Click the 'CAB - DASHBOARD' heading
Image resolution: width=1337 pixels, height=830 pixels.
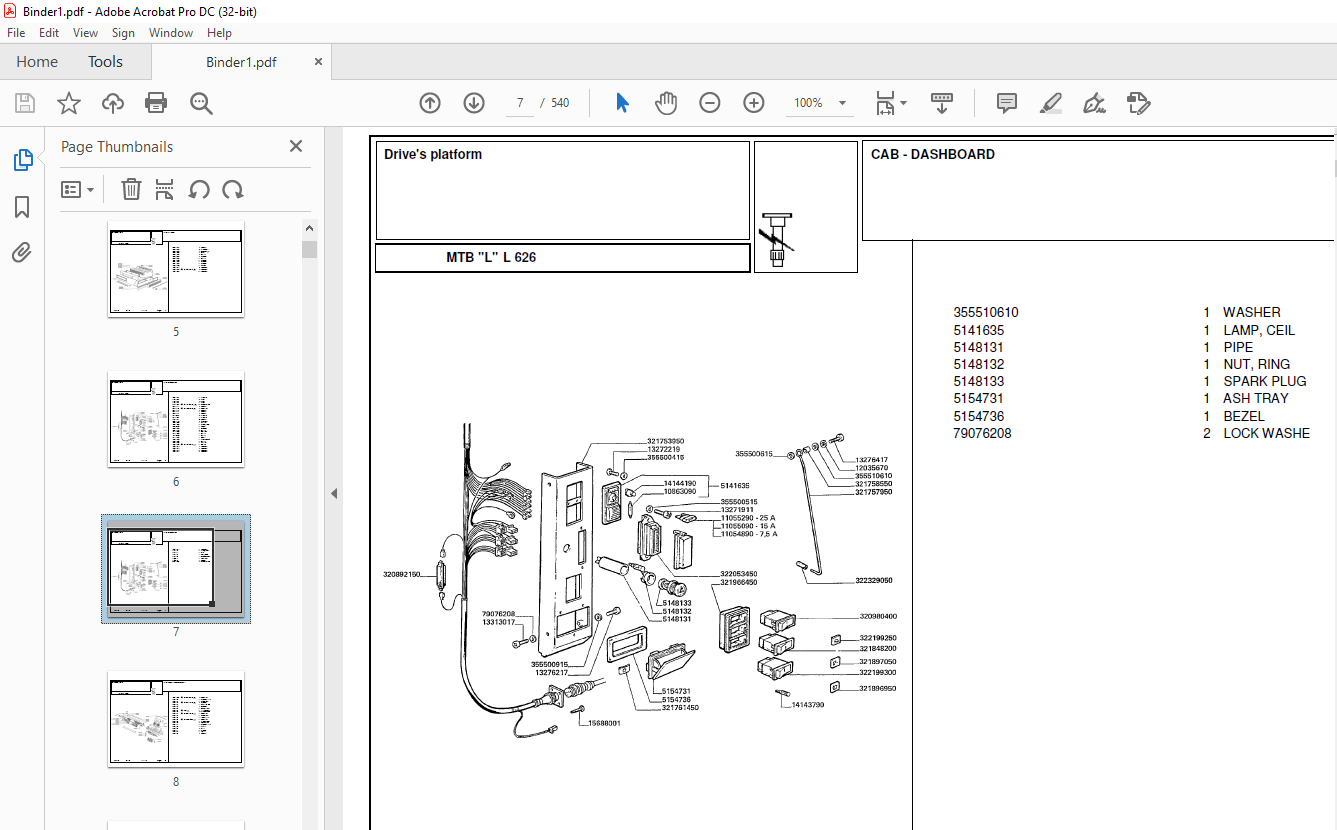933,154
